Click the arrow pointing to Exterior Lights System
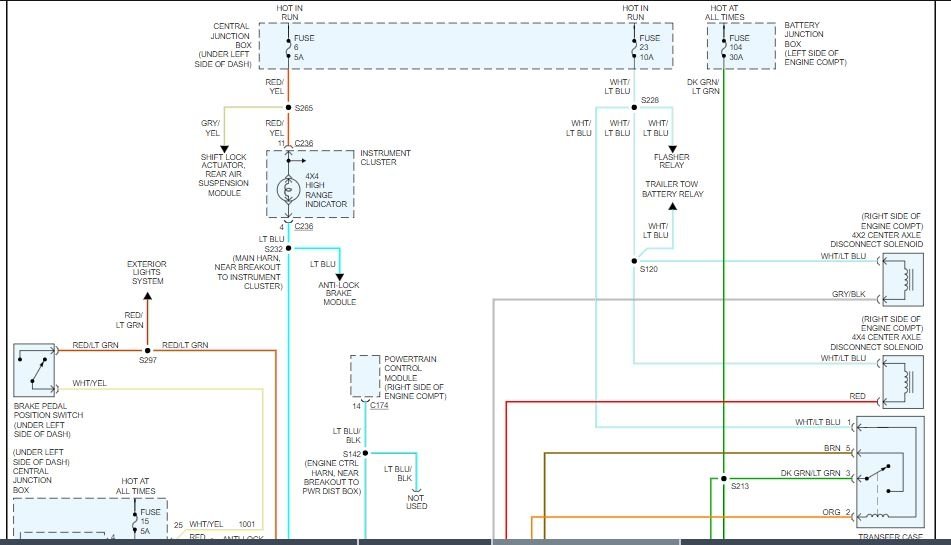The width and height of the screenshot is (951, 545). [x=147, y=296]
